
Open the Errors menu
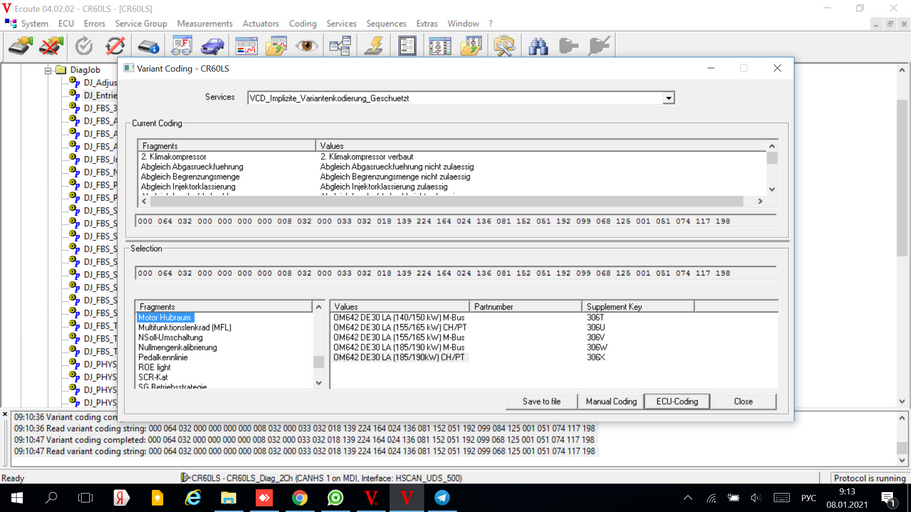pyautogui.click(x=94, y=24)
